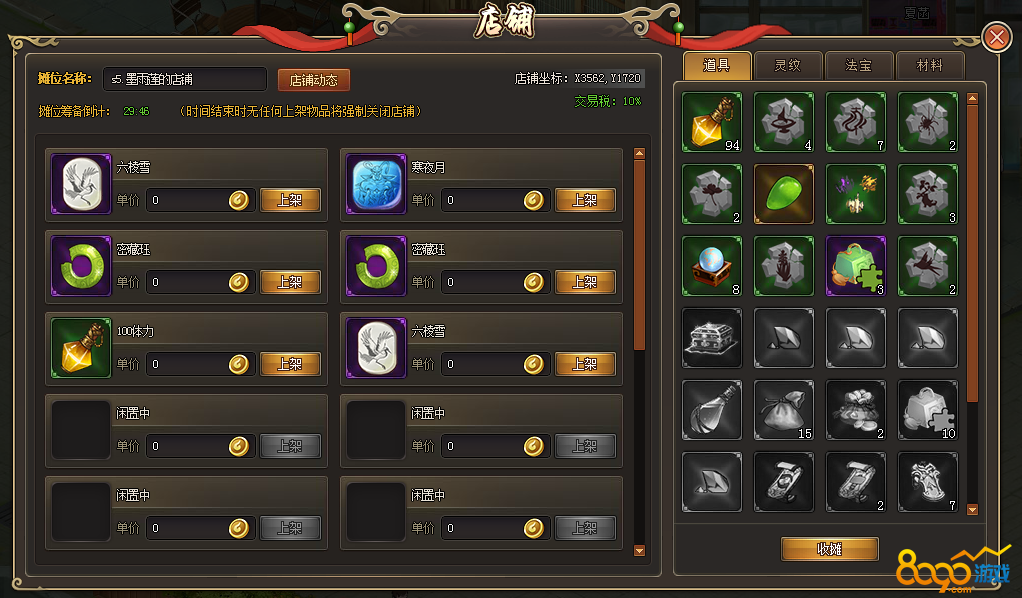
Task: Select the spider emblem item with count 2
Action: pos(927,122)
